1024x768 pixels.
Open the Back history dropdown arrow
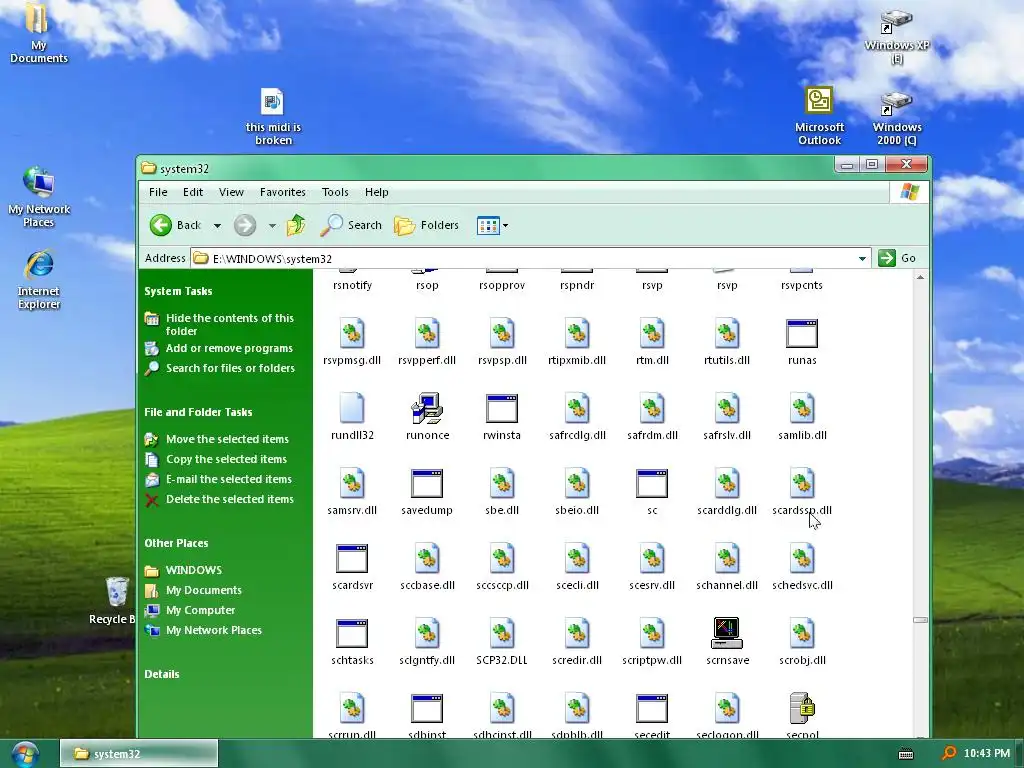tap(217, 226)
